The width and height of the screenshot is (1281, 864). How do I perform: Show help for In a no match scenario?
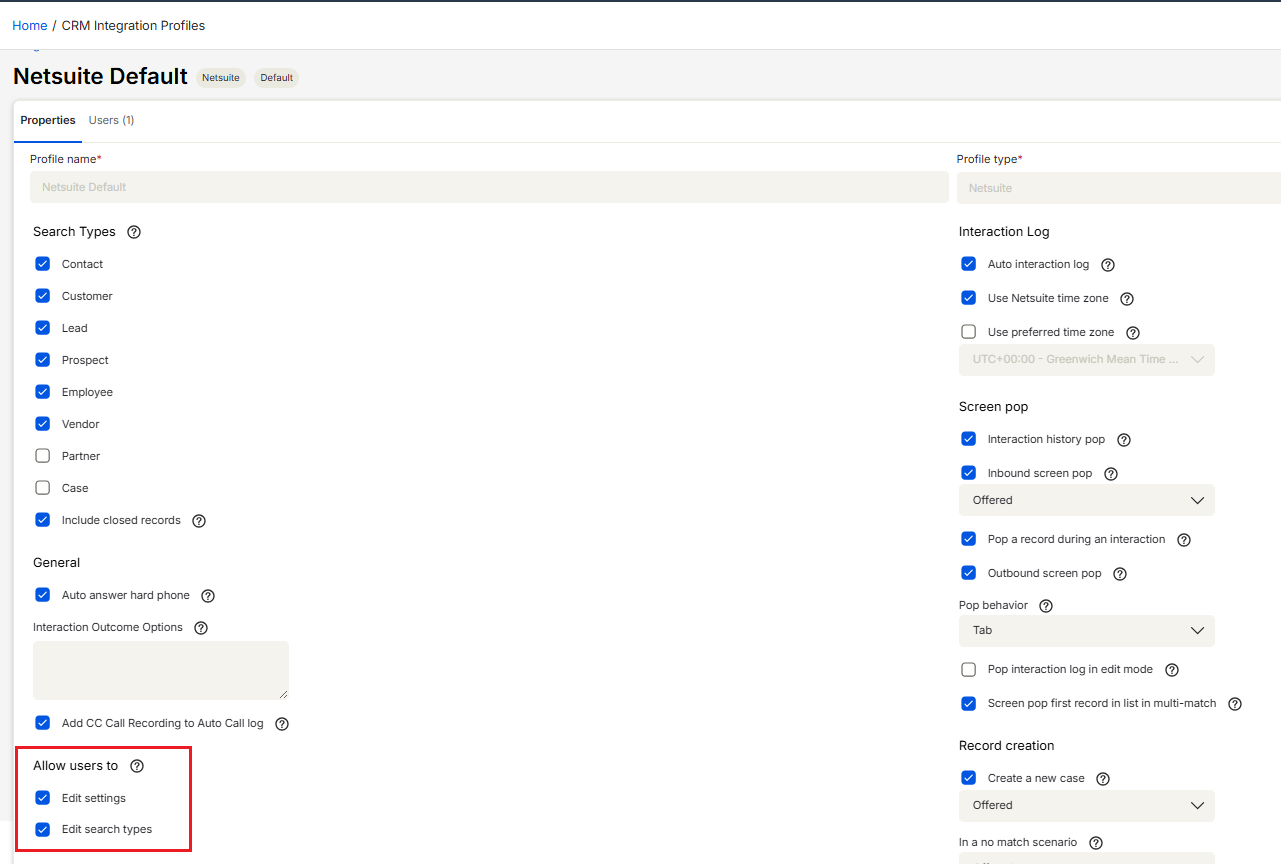(x=1096, y=843)
